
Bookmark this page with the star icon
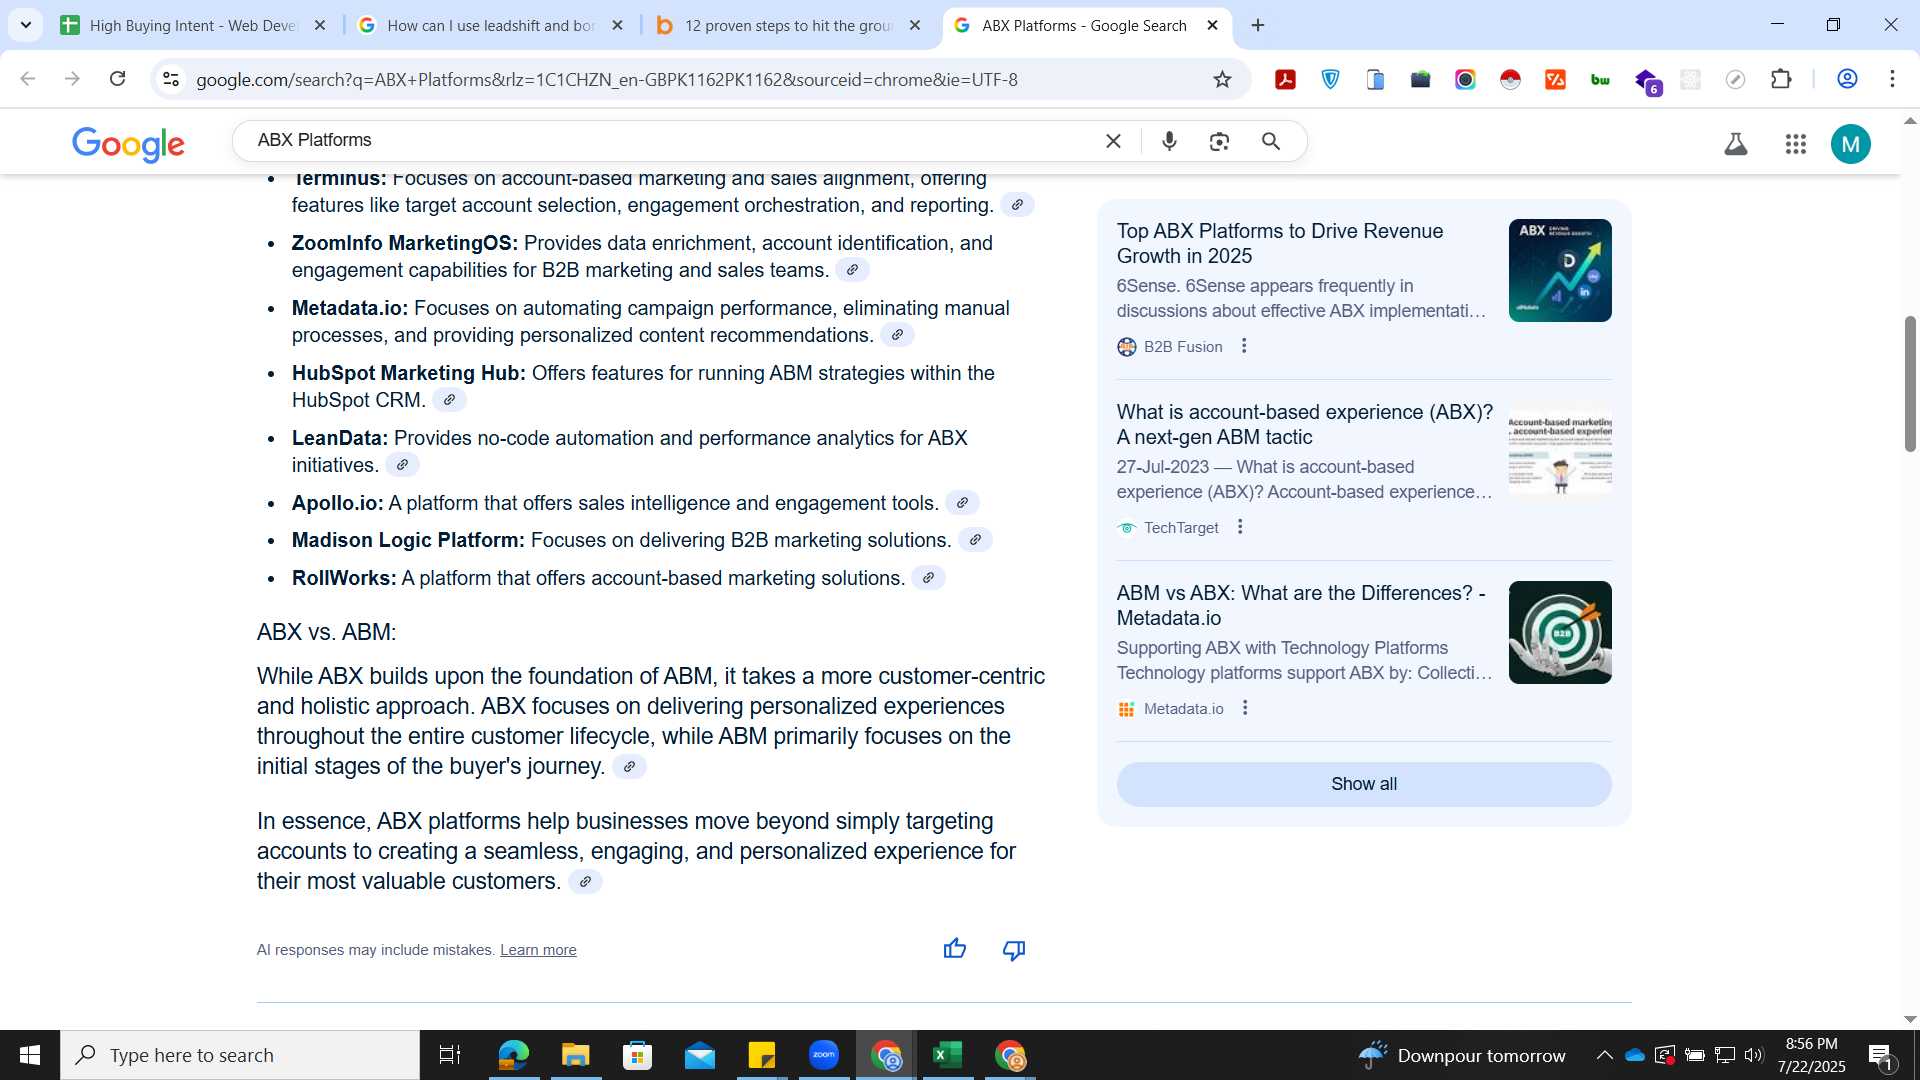[1222, 79]
